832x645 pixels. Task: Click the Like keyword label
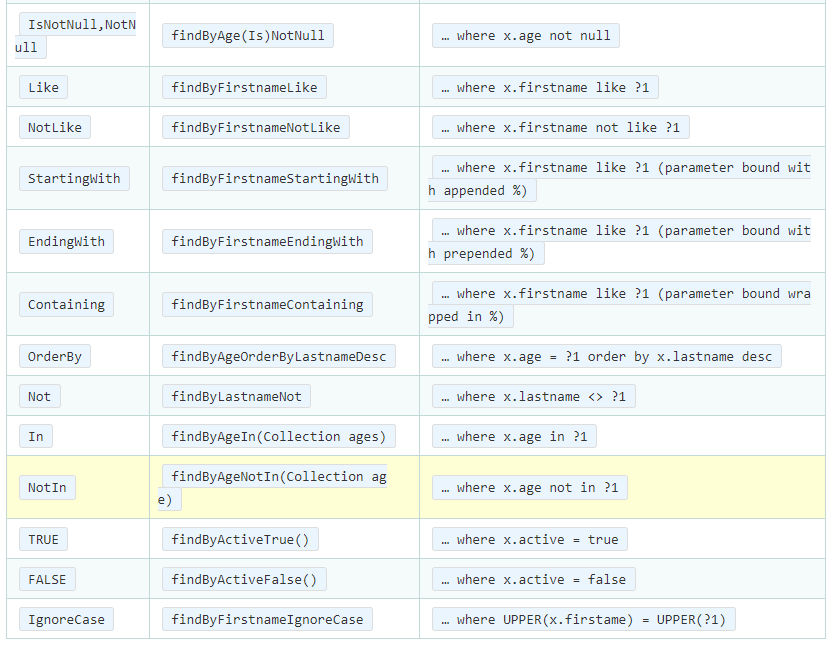coord(43,87)
